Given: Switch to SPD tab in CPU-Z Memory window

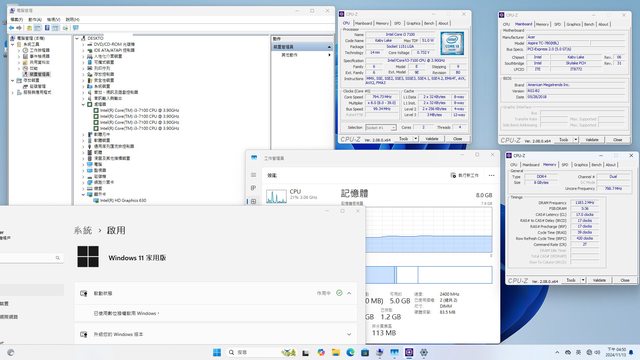Looking at the screenshot, I should [565, 165].
